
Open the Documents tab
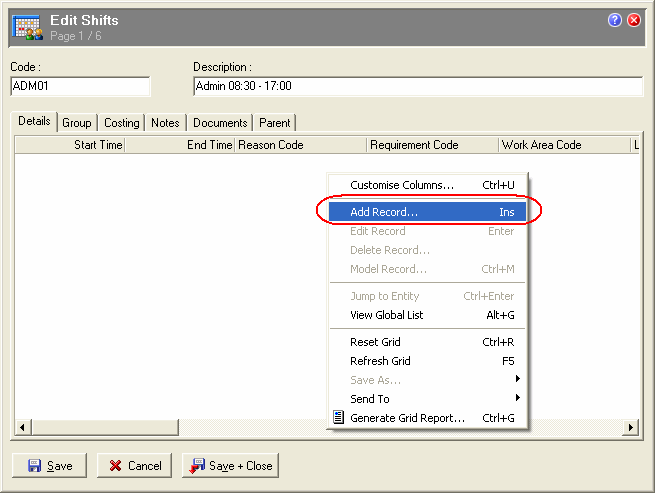(x=220, y=123)
